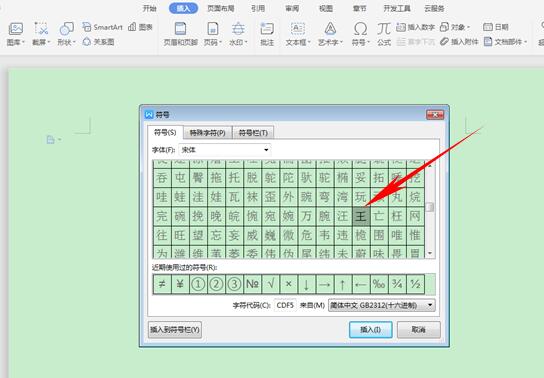Pick the ① recent symbol
The image size is (544, 378).
click(x=198, y=284)
